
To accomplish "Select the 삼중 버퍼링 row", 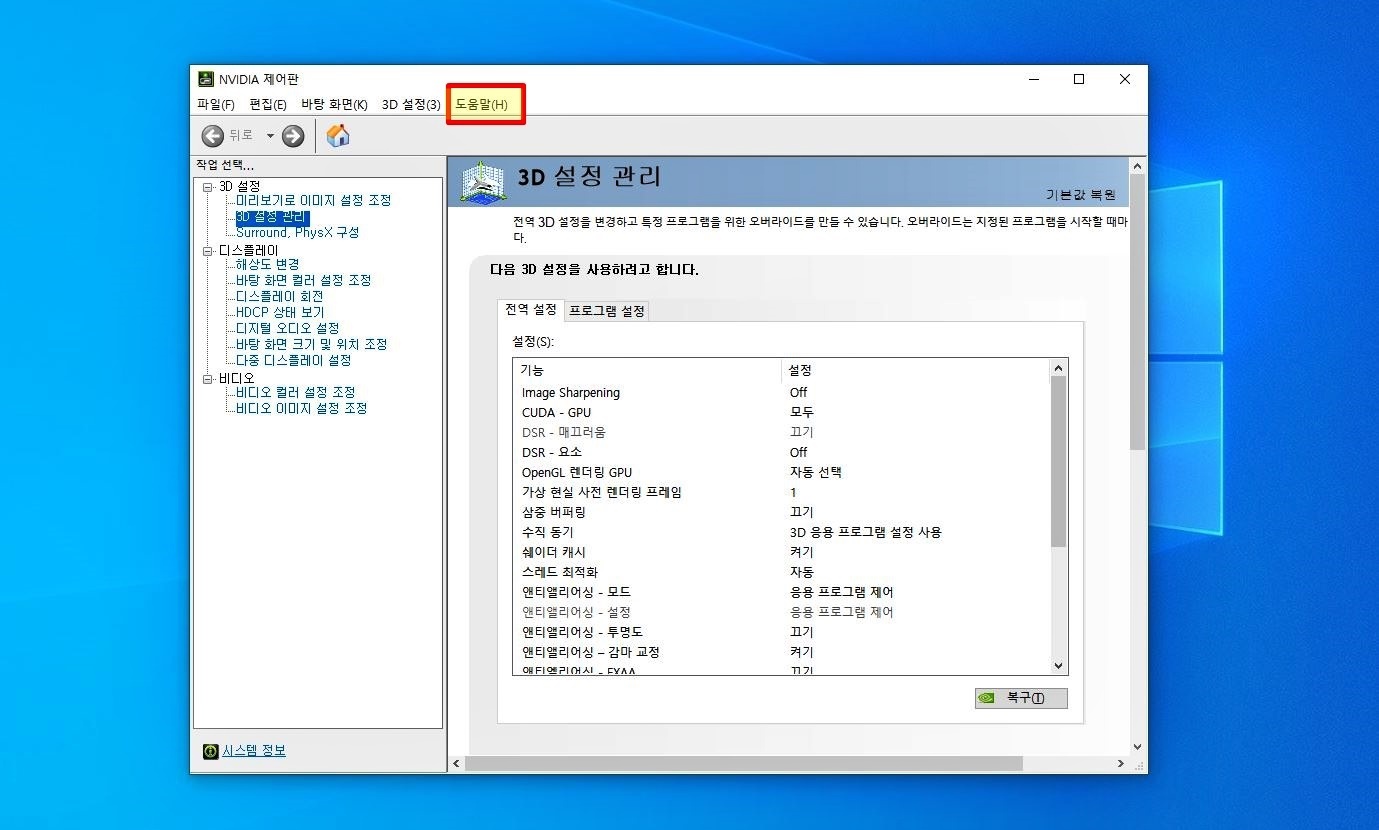I will click(x=782, y=512).
